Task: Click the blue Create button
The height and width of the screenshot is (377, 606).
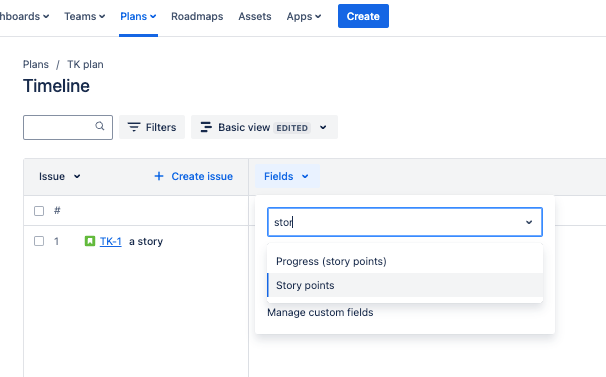Action: pyautogui.click(x=363, y=16)
